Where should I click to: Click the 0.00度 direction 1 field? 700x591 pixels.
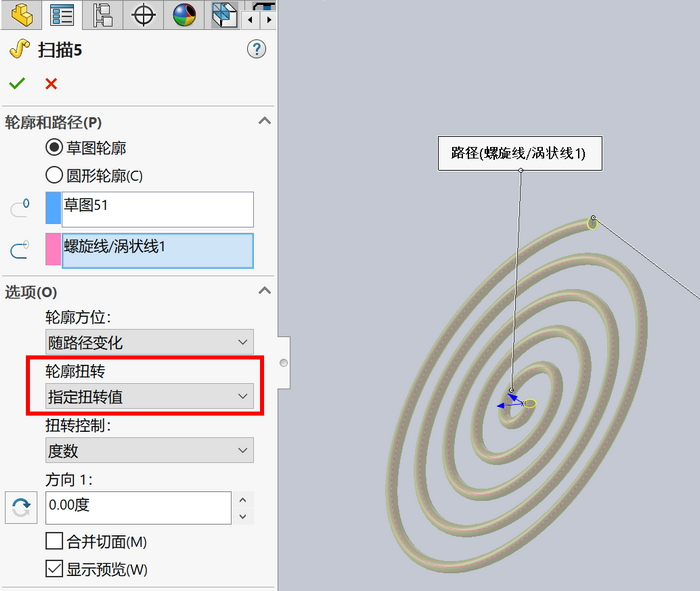pos(138,508)
